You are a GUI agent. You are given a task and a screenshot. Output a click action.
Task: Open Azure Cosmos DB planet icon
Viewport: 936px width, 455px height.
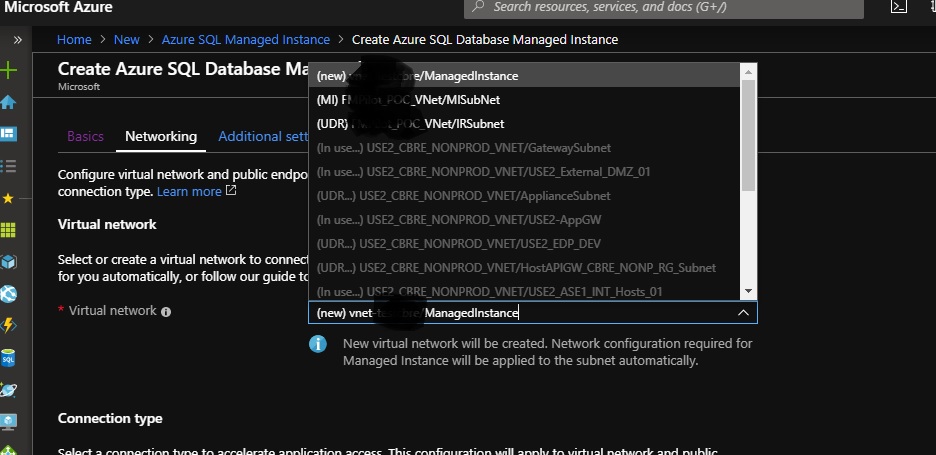[x=8, y=390]
